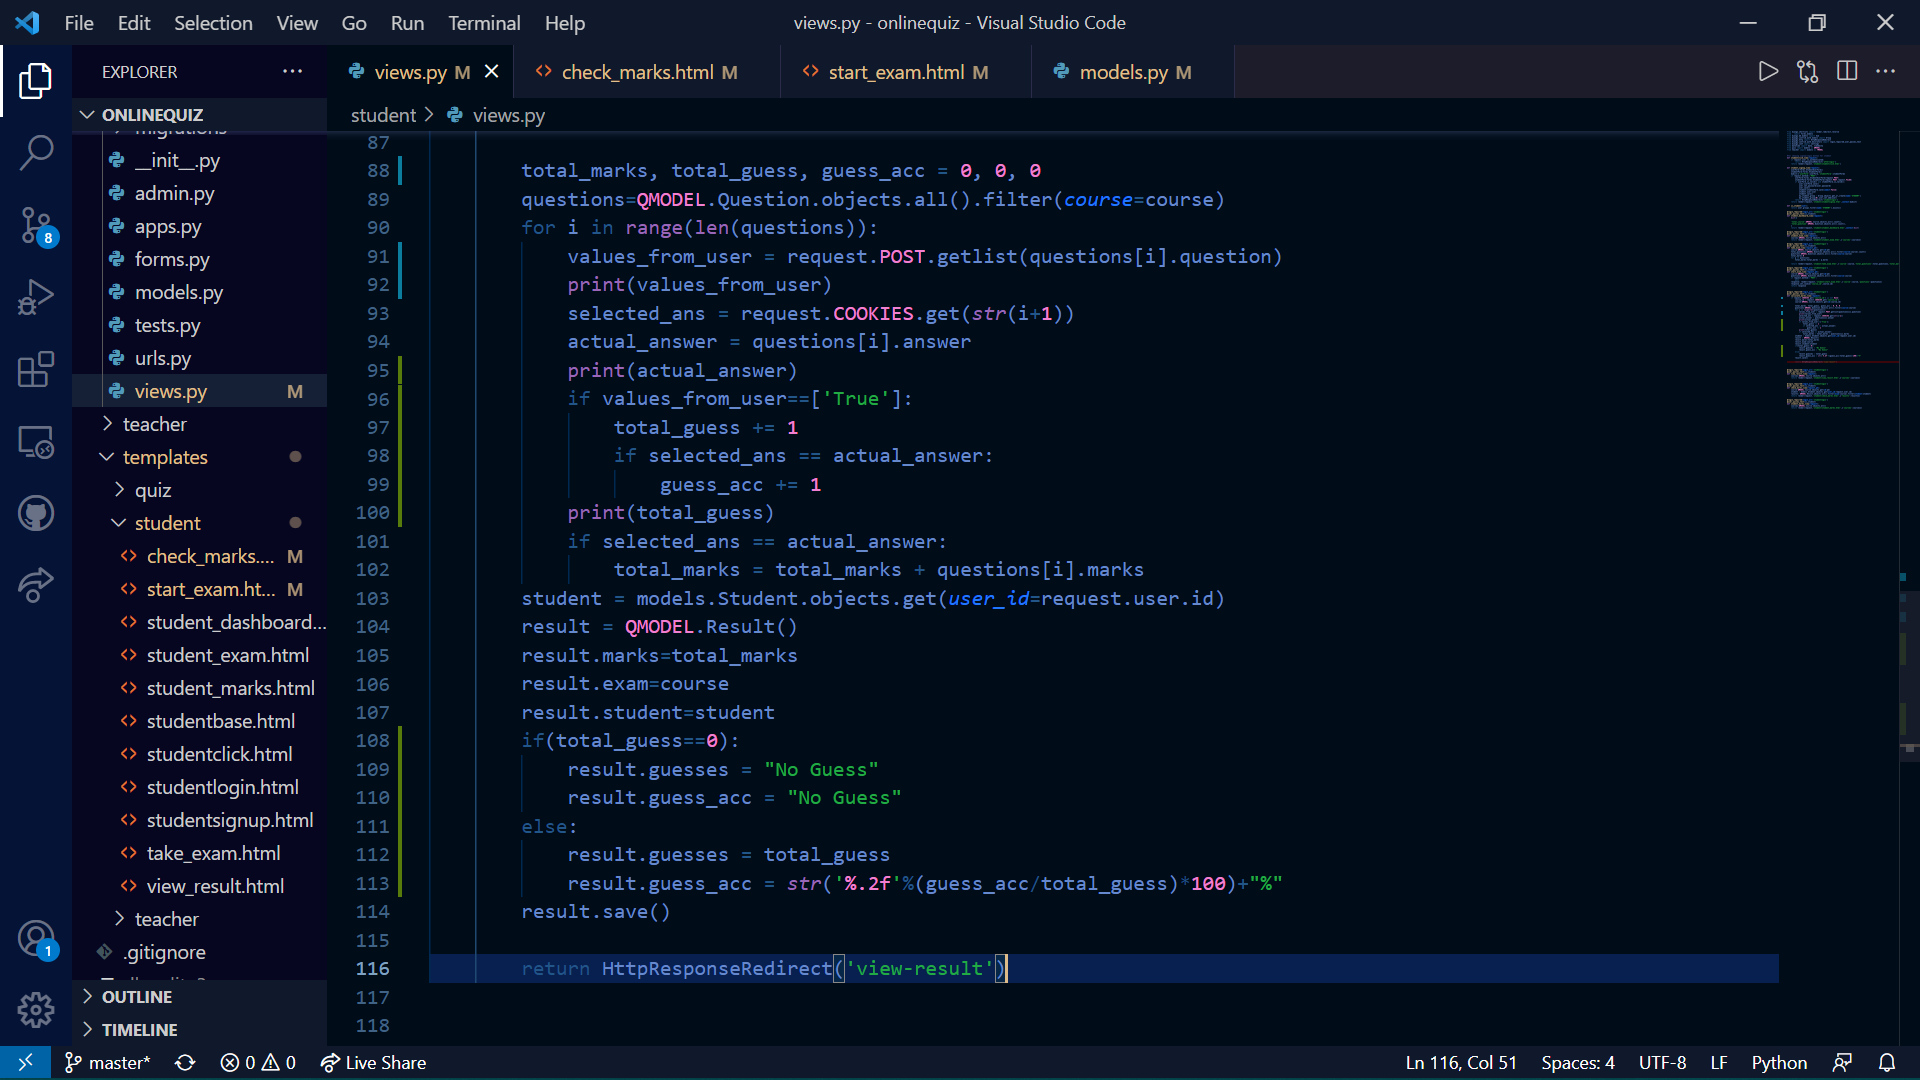
Task: Open the Extensions view
Action: tap(36, 369)
